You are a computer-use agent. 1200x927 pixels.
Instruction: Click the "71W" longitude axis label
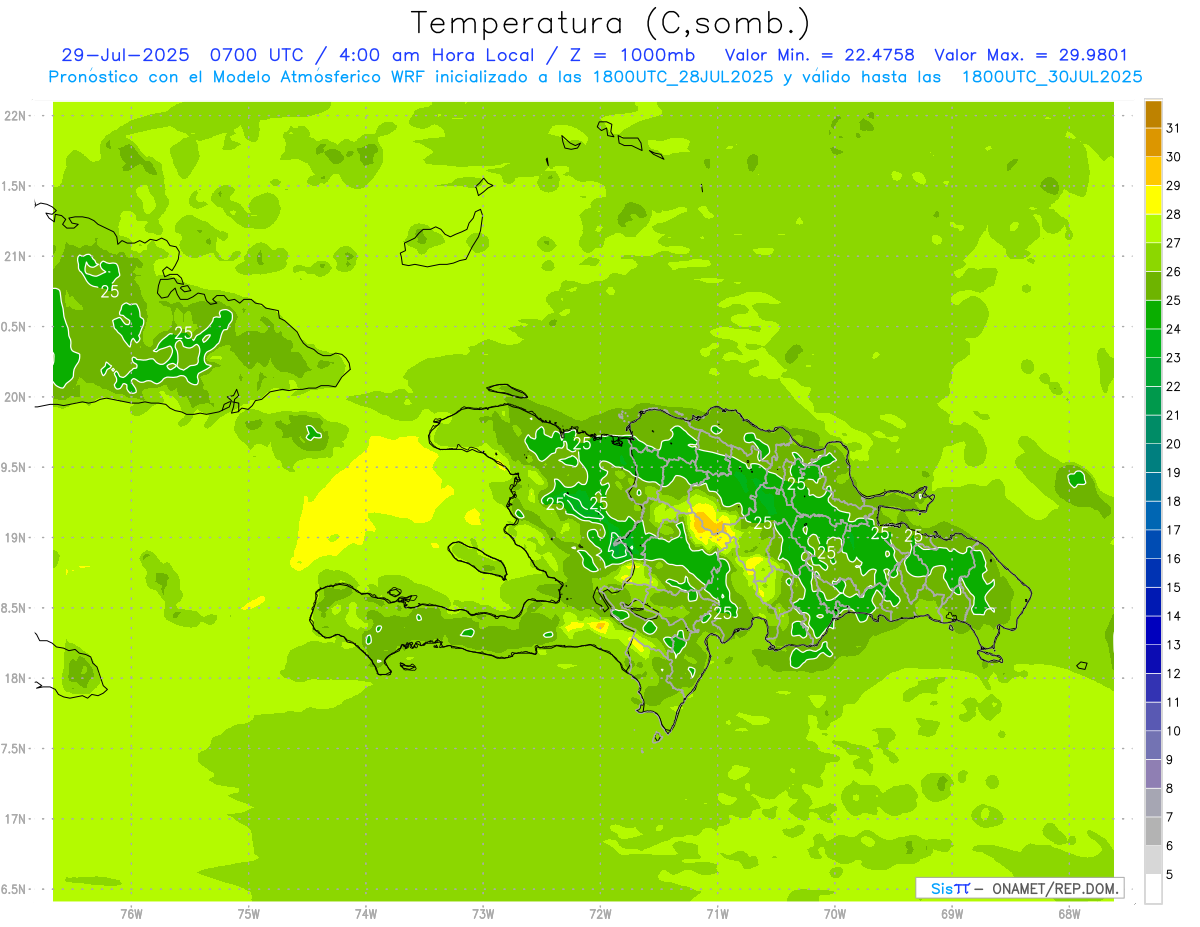[717, 914]
